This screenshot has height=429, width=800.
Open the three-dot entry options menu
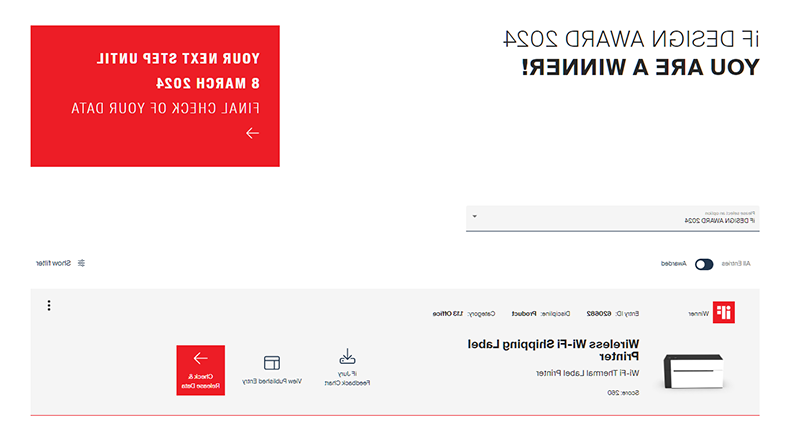pyautogui.click(x=49, y=306)
